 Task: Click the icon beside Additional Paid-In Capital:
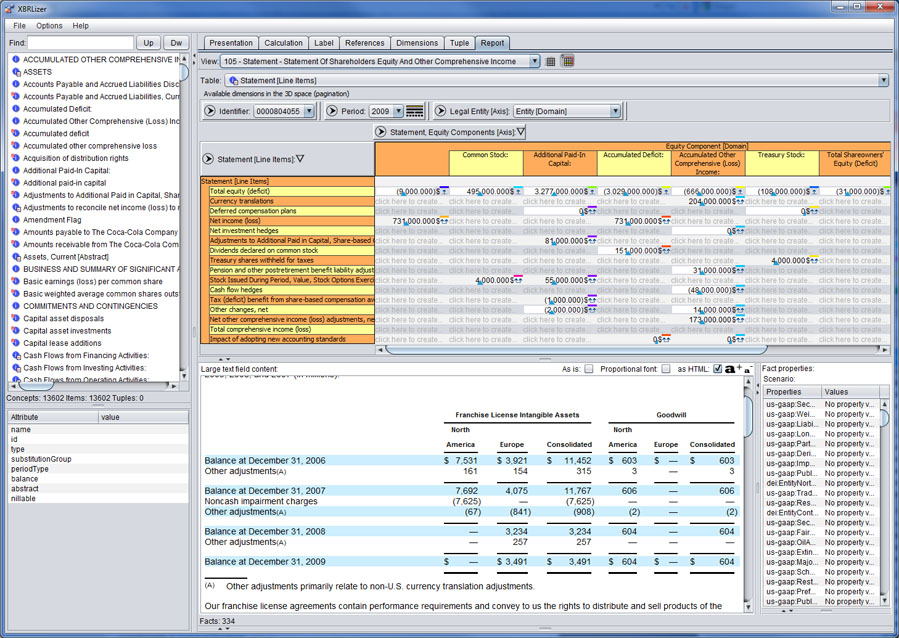16,170
